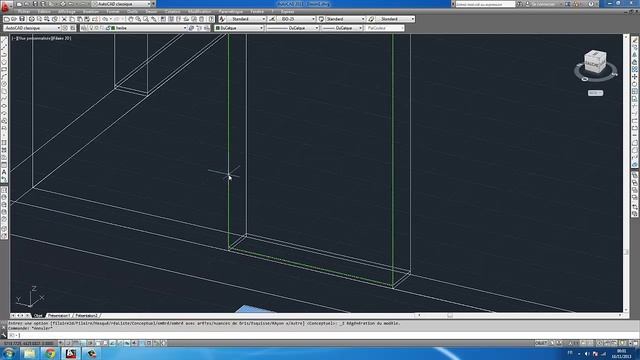Click the ViewCube top face
The image size is (640, 360).
tap(595, 54)
